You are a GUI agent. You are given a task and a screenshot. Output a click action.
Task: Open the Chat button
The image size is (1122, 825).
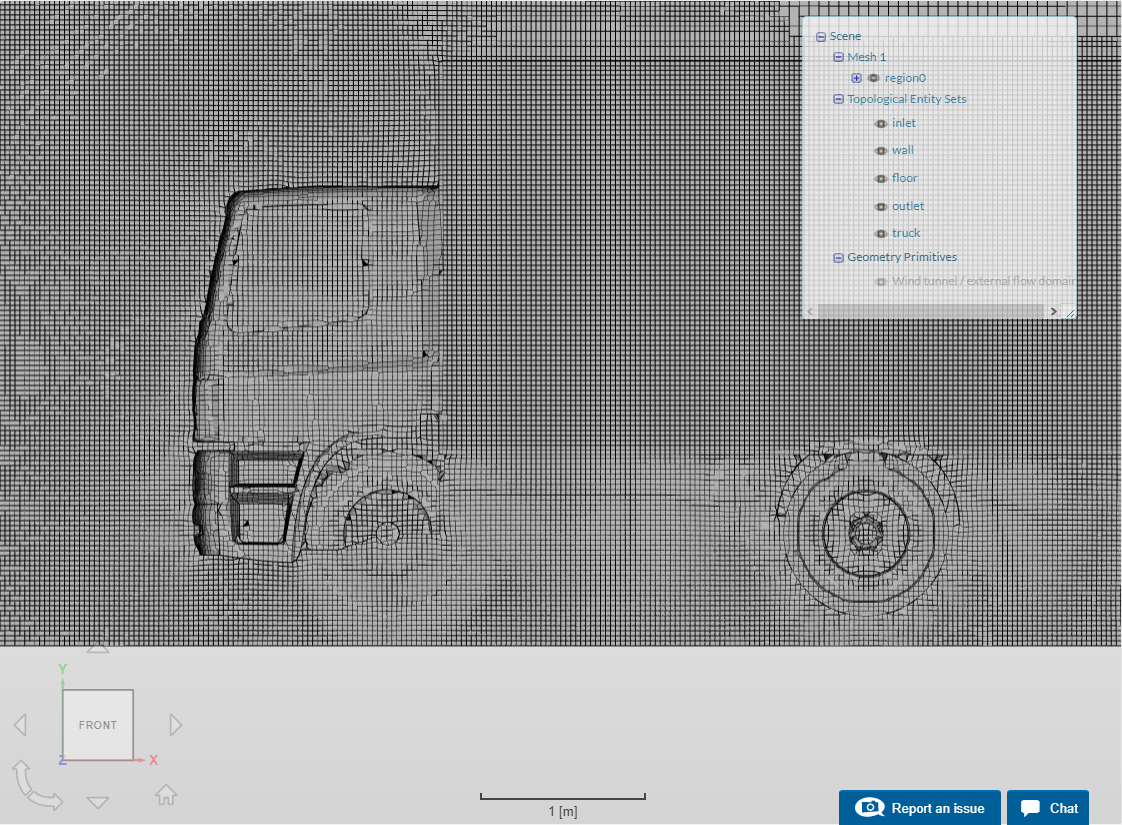click(x=1048, y=808)
